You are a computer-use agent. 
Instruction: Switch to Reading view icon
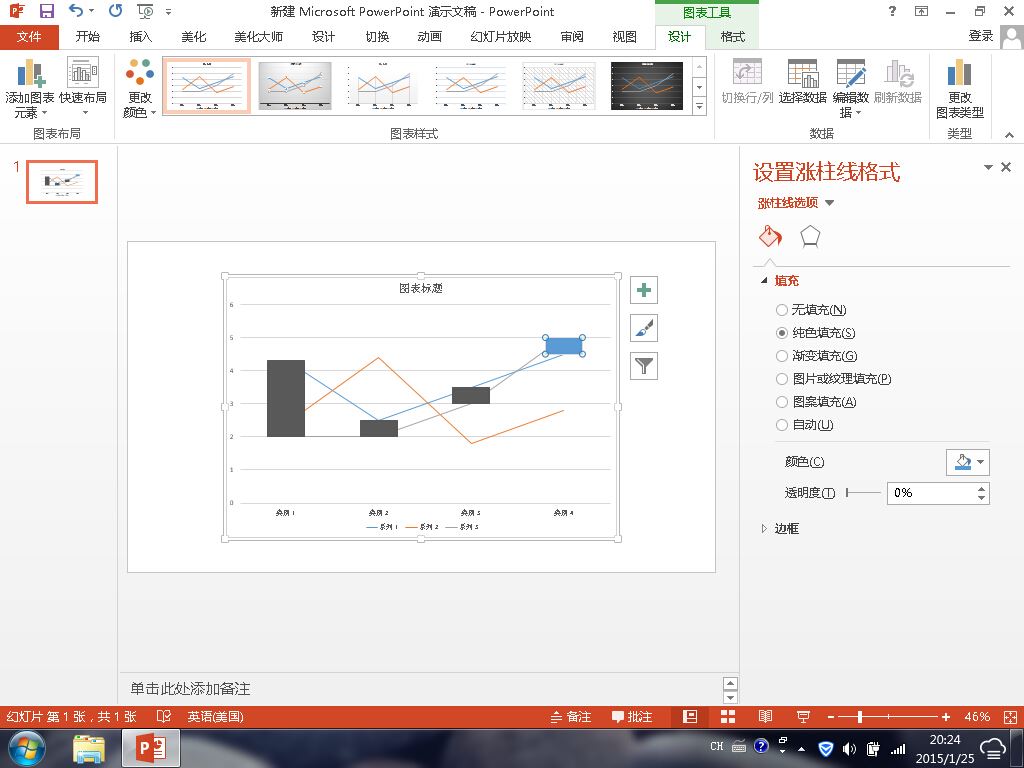click(765, 716)
